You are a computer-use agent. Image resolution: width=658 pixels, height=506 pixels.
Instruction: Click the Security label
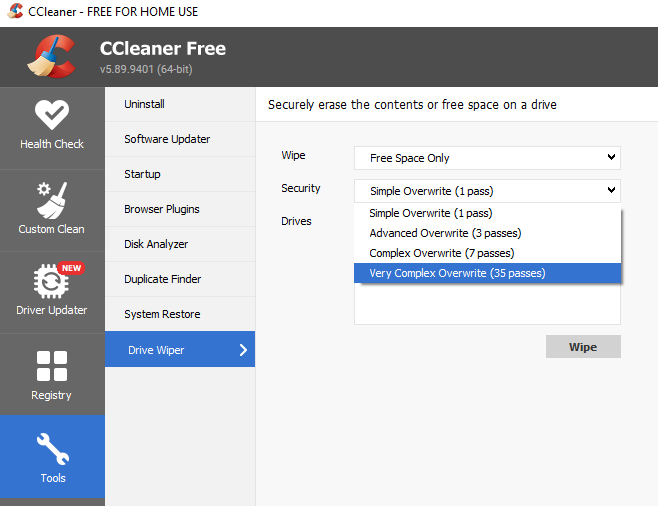[300, 188]
